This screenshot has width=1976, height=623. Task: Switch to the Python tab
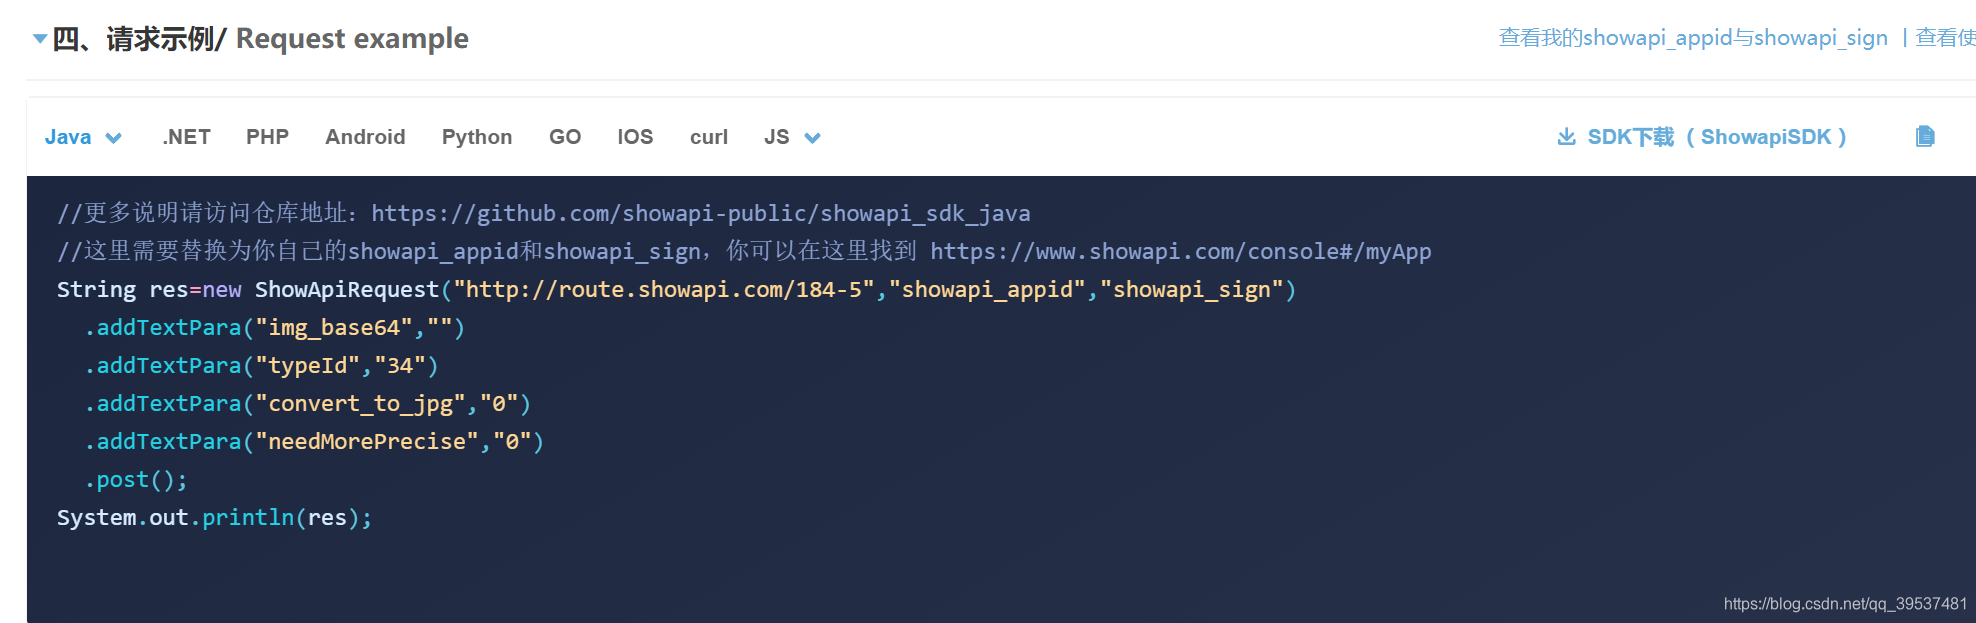tap(477, 137)
